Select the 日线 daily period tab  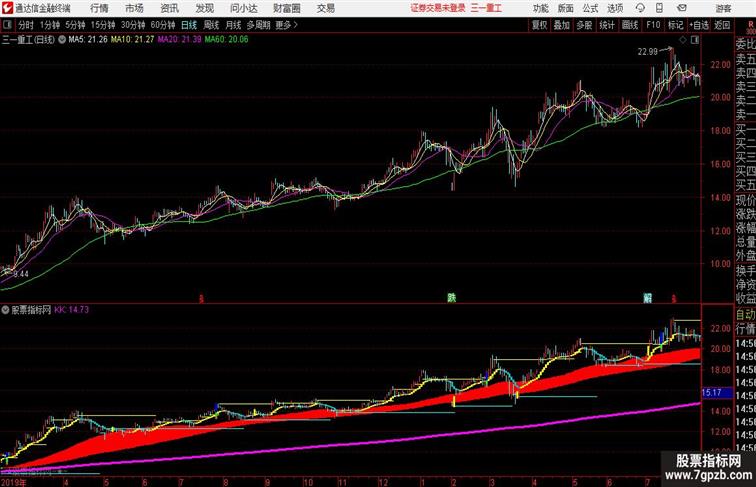[189, 25]
